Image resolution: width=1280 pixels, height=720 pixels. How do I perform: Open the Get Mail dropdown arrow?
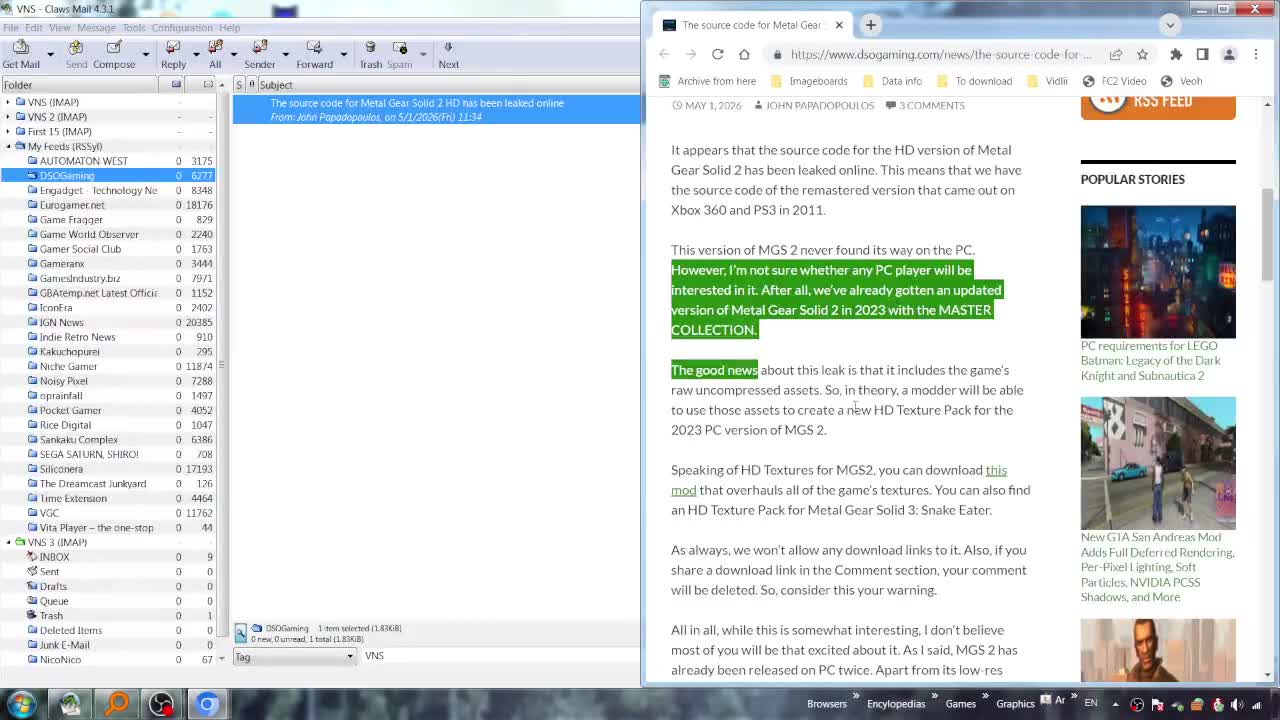pyautogui.click(x=52, y=54)
